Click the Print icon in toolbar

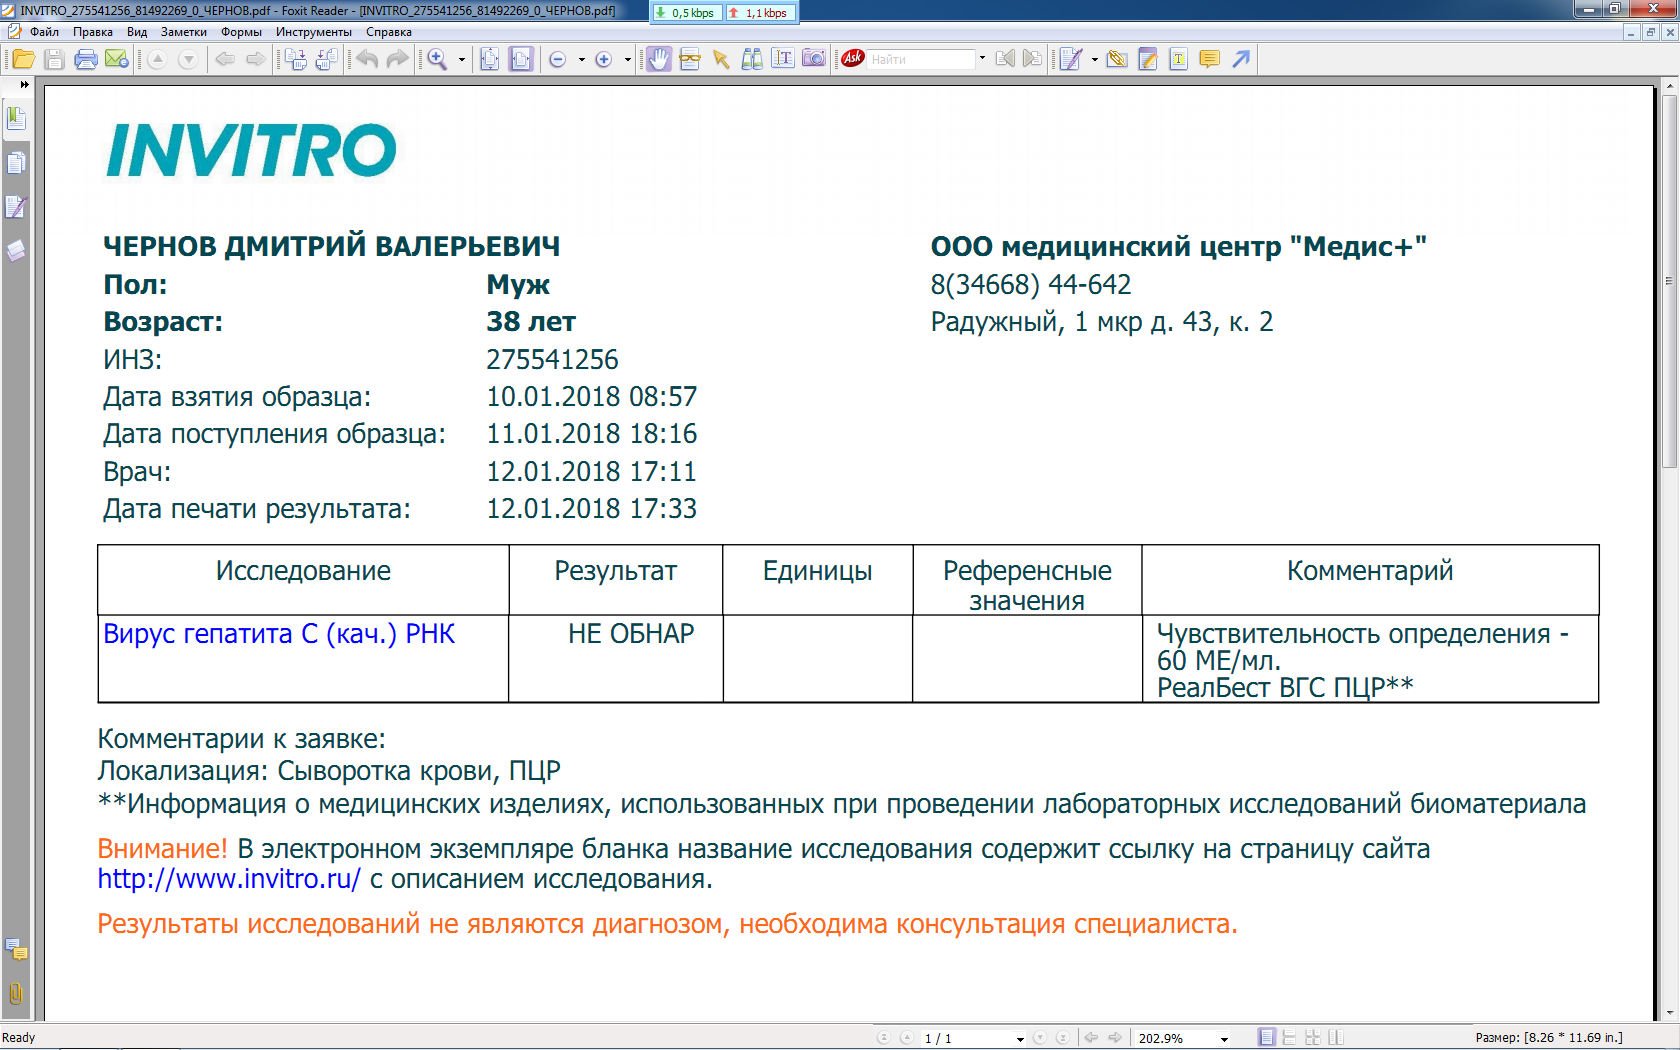[x=86, y=60]
